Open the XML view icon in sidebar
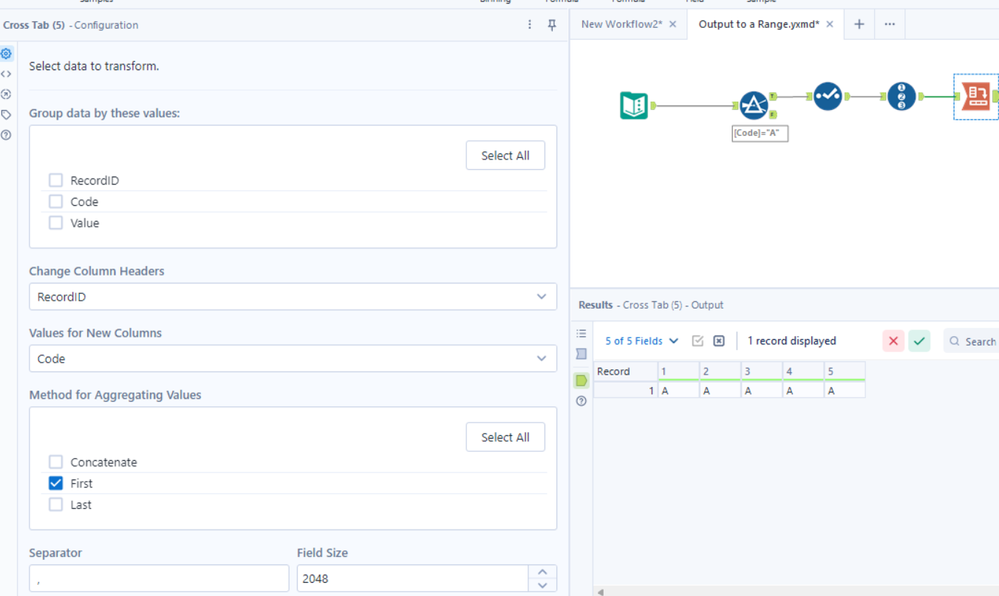Viewport: 999px width, 596px height. click(6, 74)
